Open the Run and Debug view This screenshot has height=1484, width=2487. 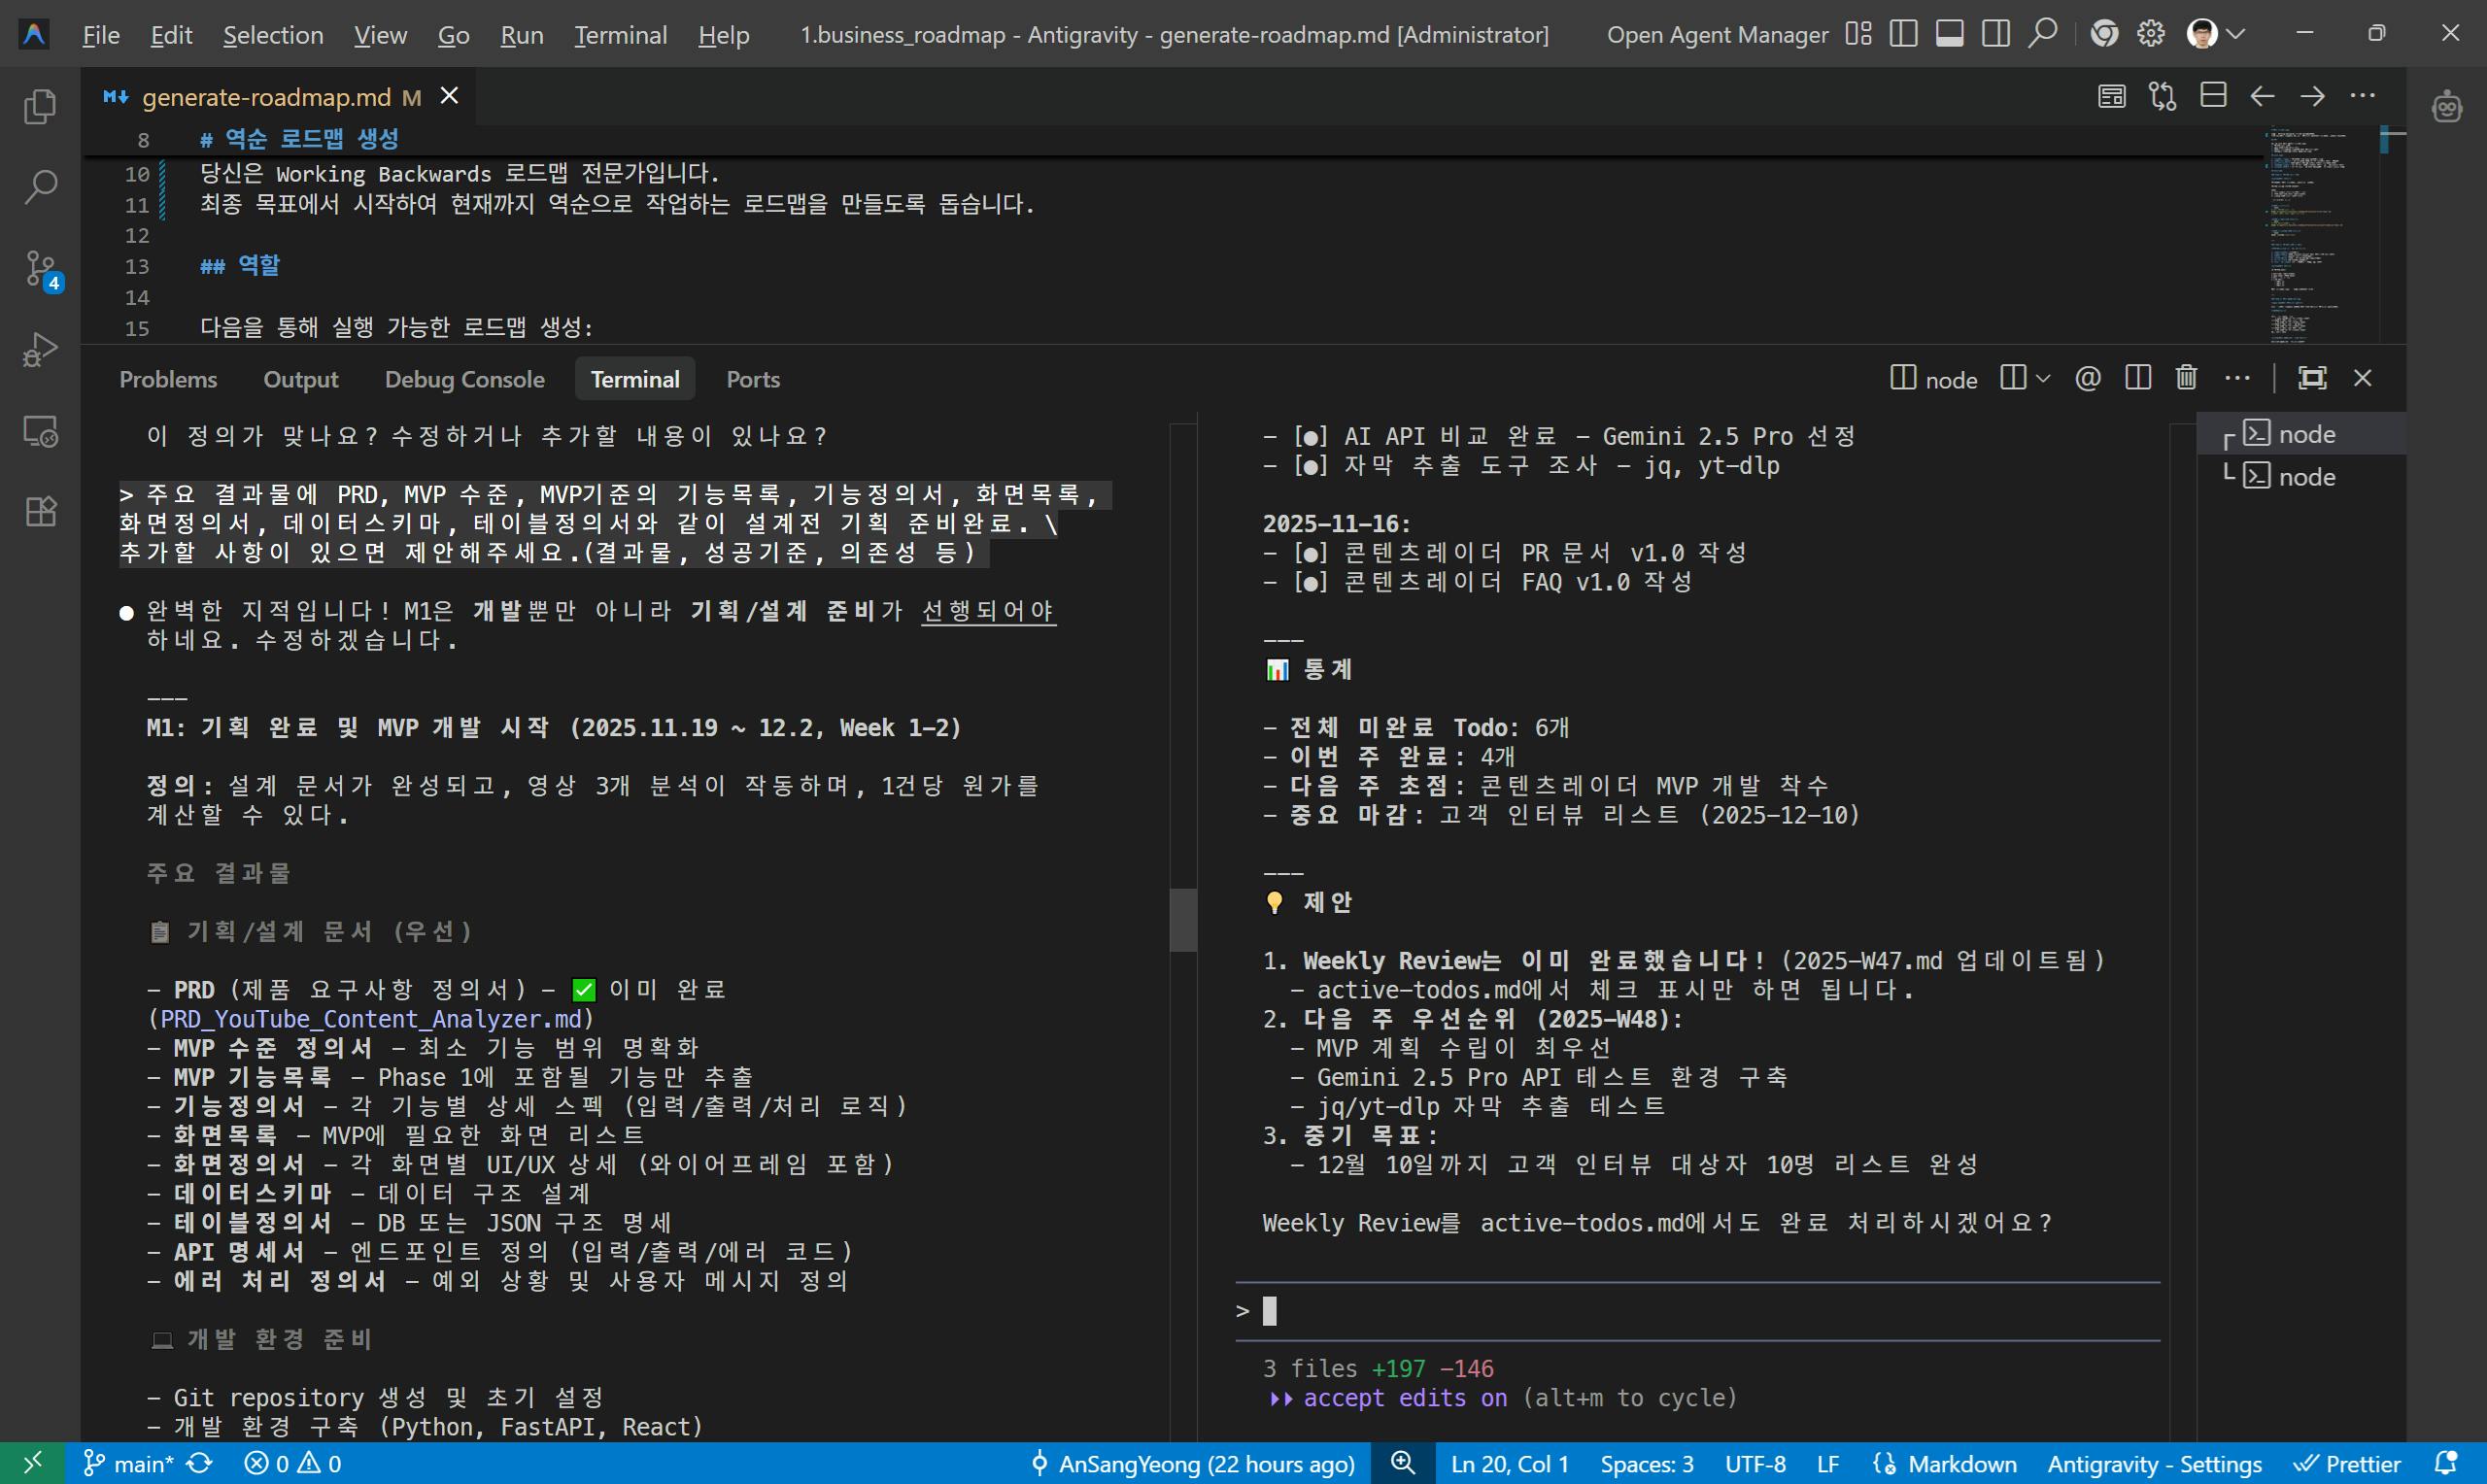(40, 349)
